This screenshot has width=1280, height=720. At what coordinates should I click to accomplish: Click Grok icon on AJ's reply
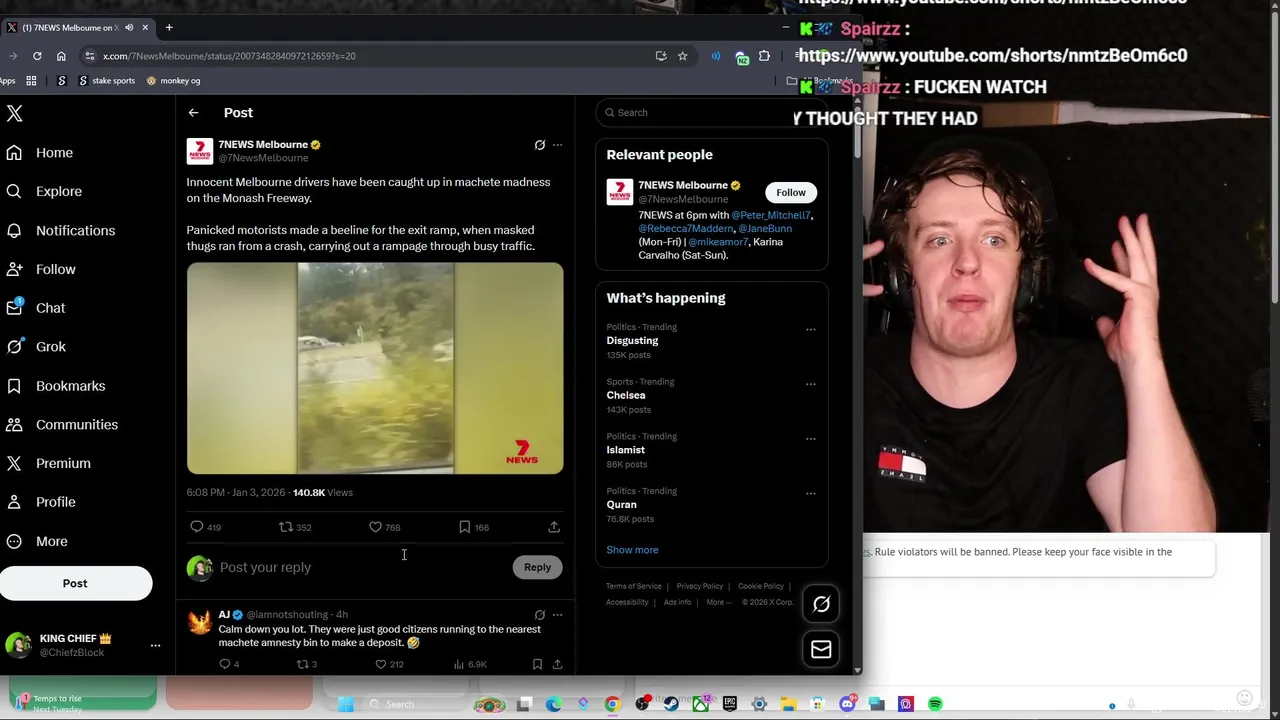click(540, 615)
